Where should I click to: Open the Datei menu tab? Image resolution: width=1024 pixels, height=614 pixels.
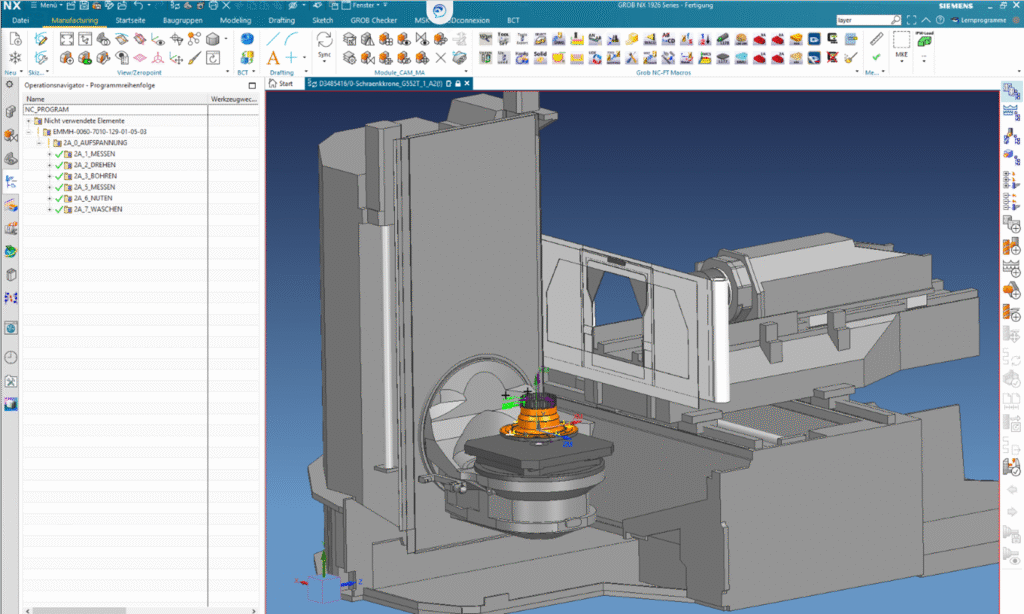[21, 19]
